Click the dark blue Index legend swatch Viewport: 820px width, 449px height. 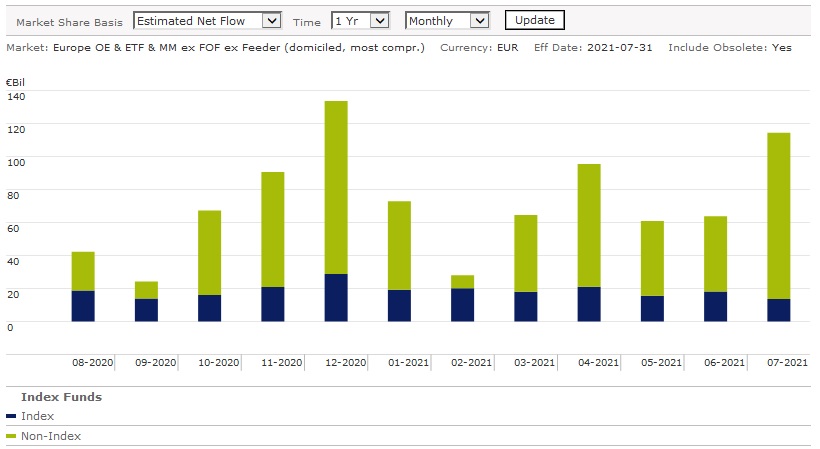coord(11,416)
